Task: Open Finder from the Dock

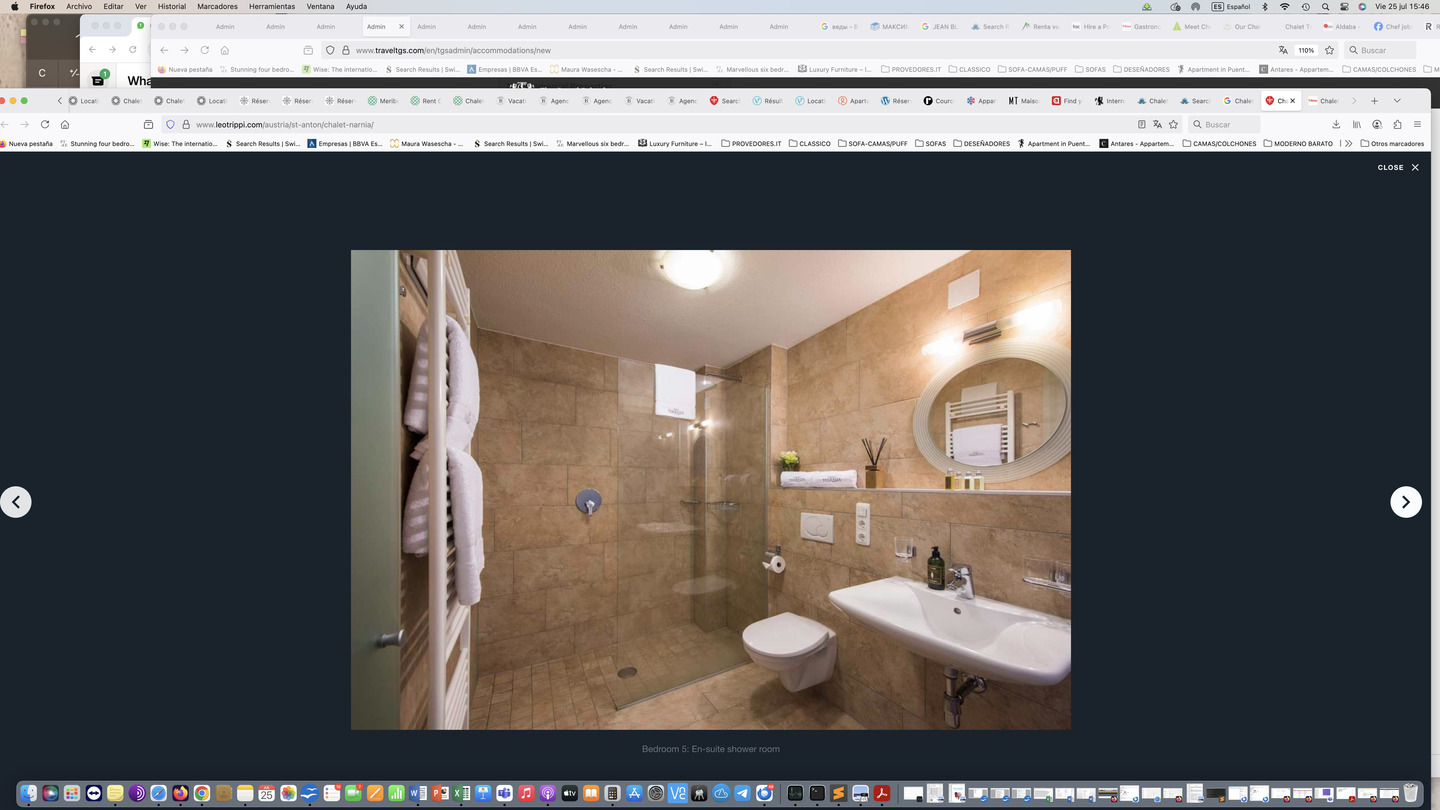Action: 28,793
